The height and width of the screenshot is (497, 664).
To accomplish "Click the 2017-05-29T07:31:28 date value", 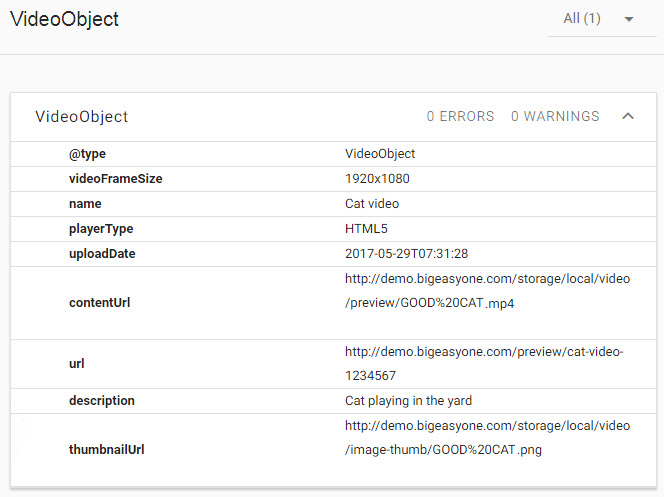I will 406,254.
